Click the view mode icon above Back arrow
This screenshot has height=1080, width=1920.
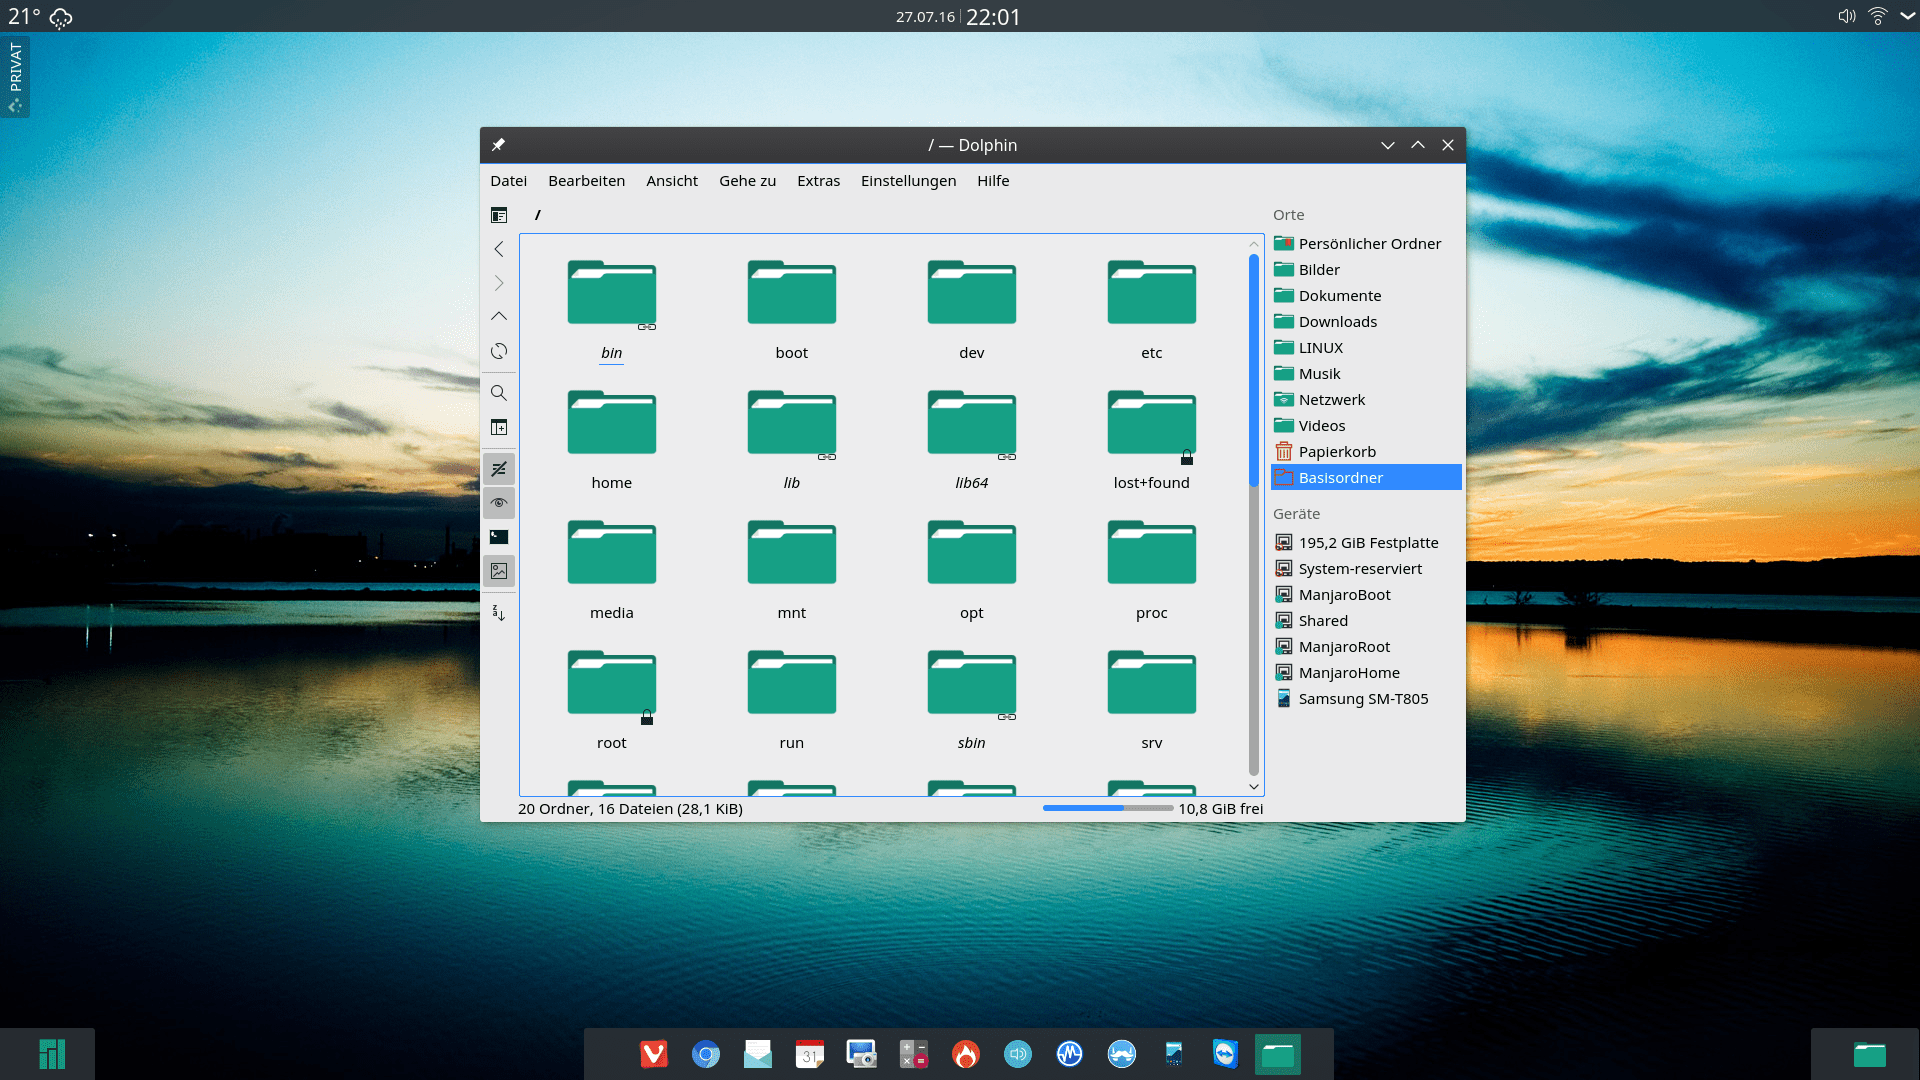(499, 215)
